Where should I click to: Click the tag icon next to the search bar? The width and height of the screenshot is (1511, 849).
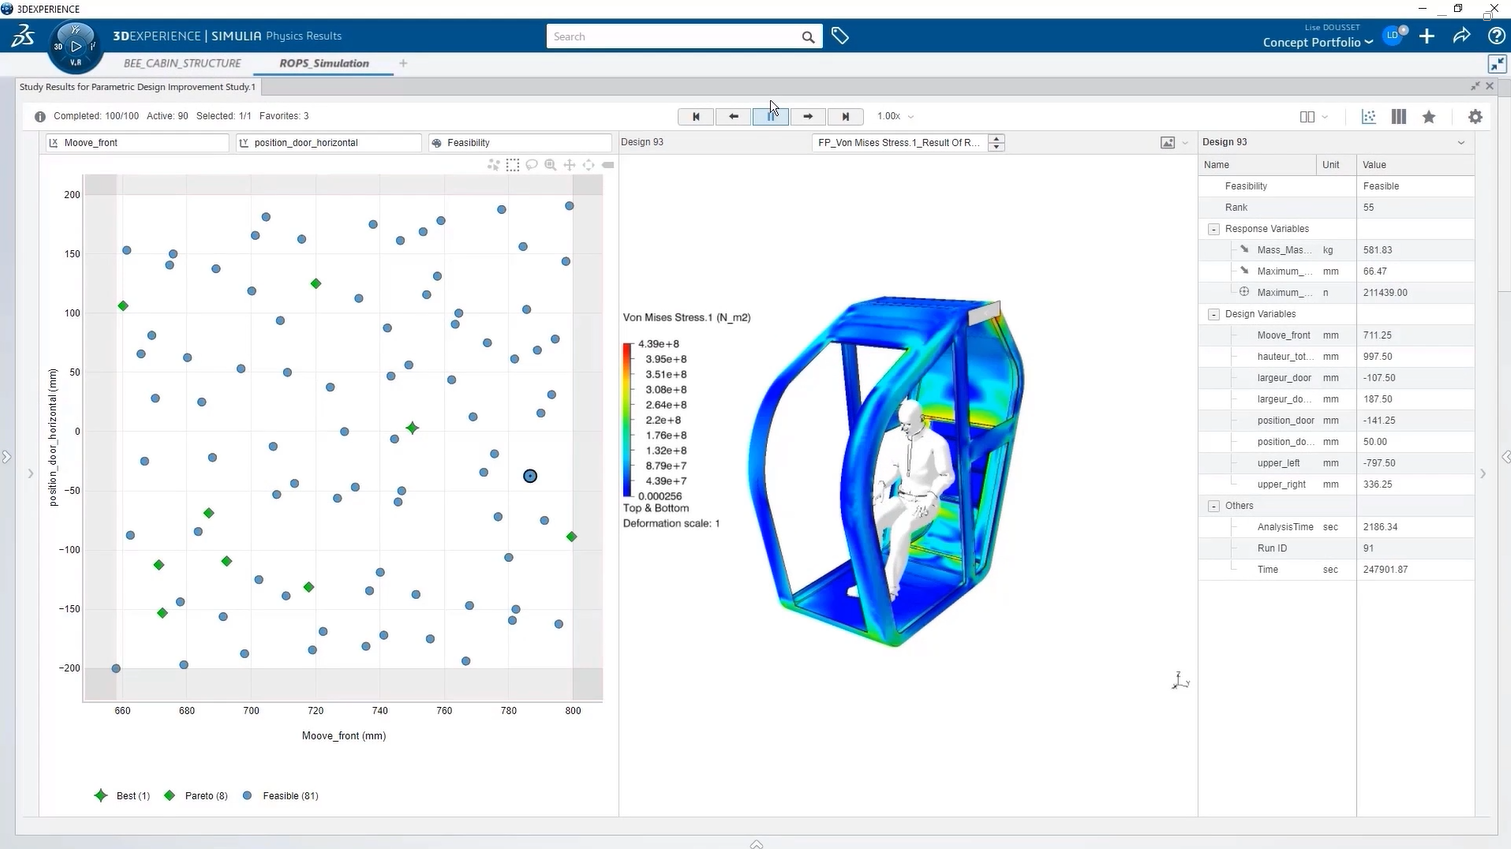tap(839, 35)
